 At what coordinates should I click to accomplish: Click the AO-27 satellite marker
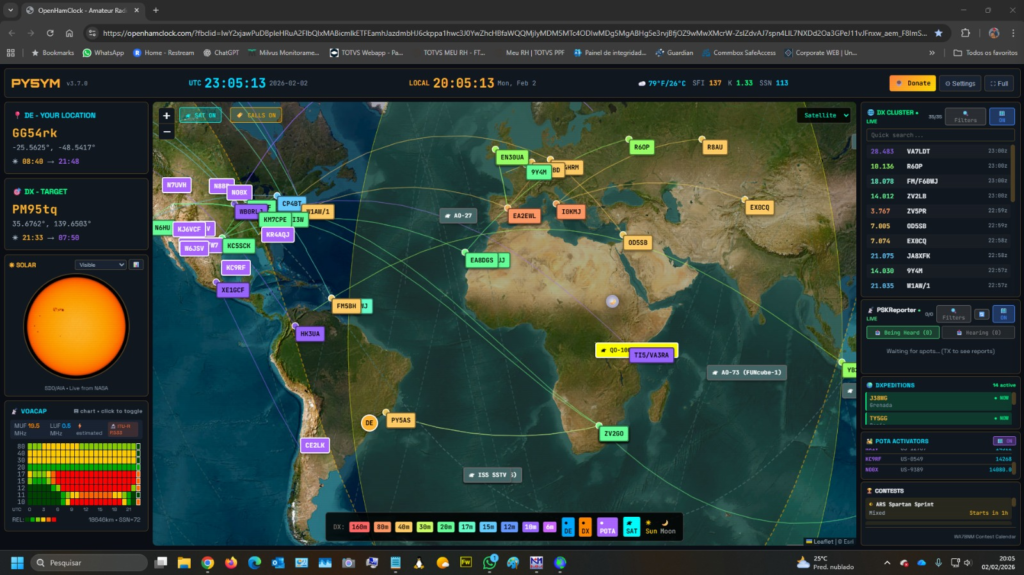pos(458,215)
